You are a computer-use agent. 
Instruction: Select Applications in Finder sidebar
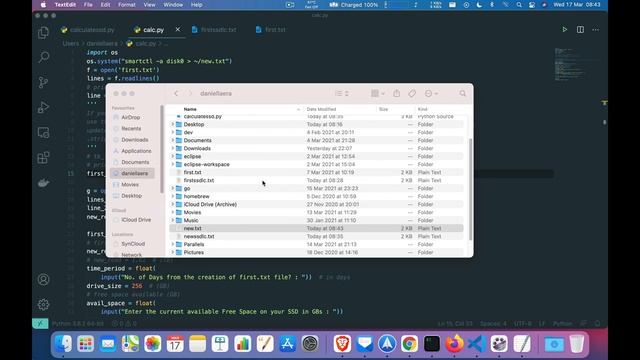coord(136,151)
